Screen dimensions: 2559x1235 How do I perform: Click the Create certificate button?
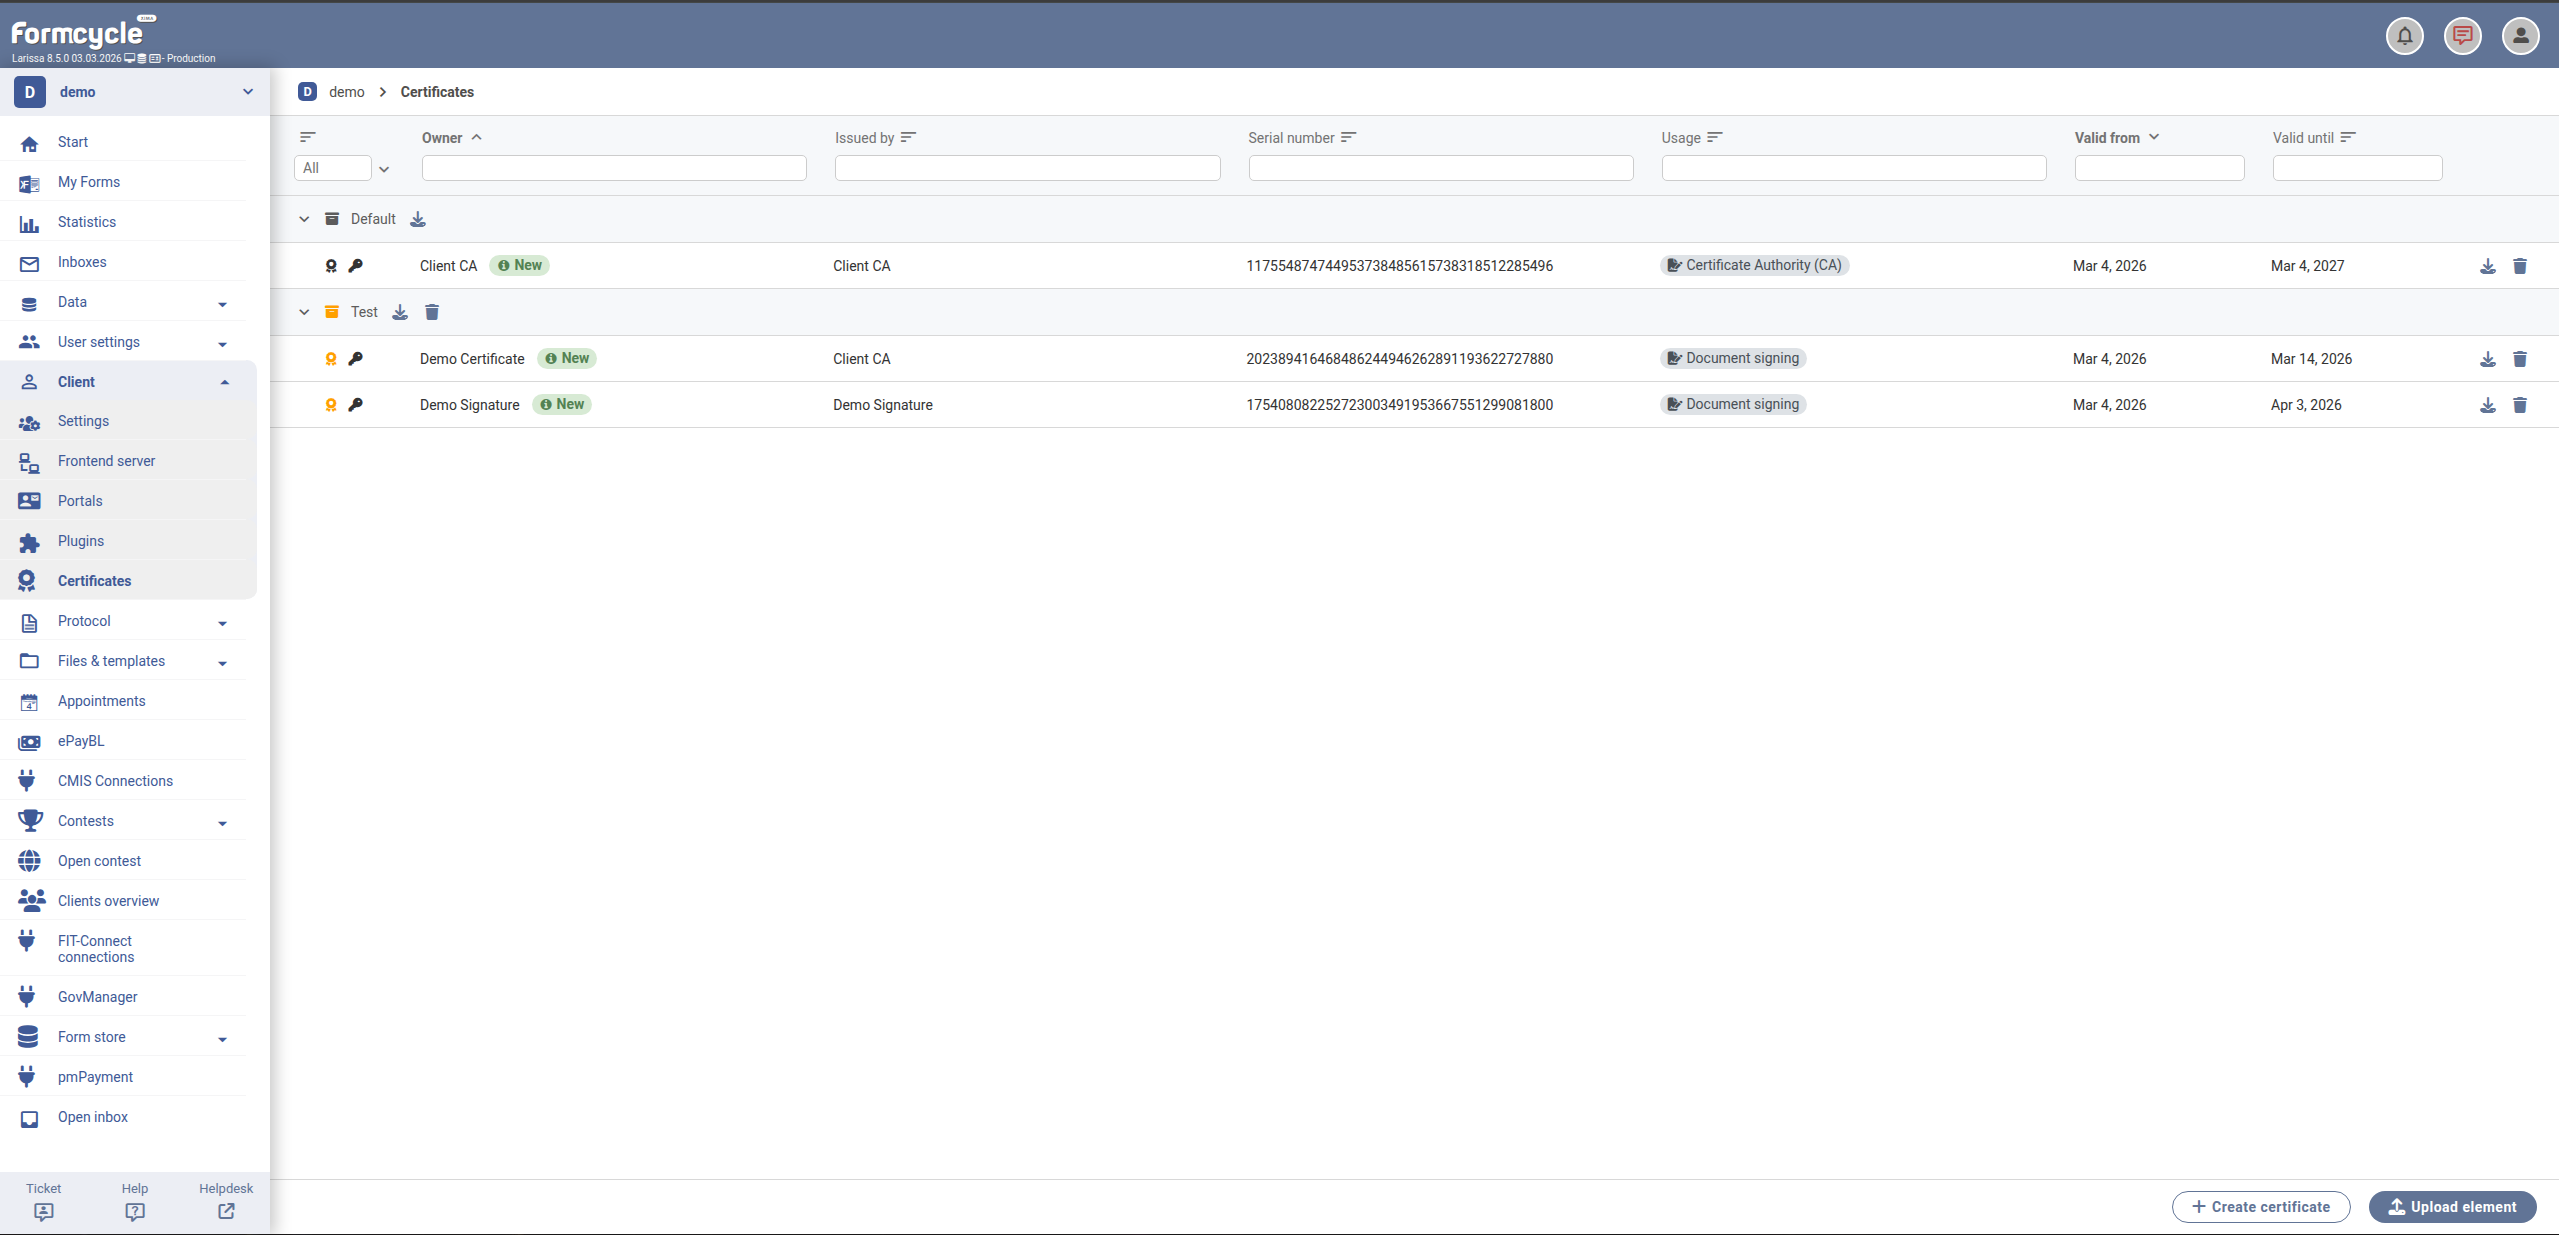coord(2260,1206)
